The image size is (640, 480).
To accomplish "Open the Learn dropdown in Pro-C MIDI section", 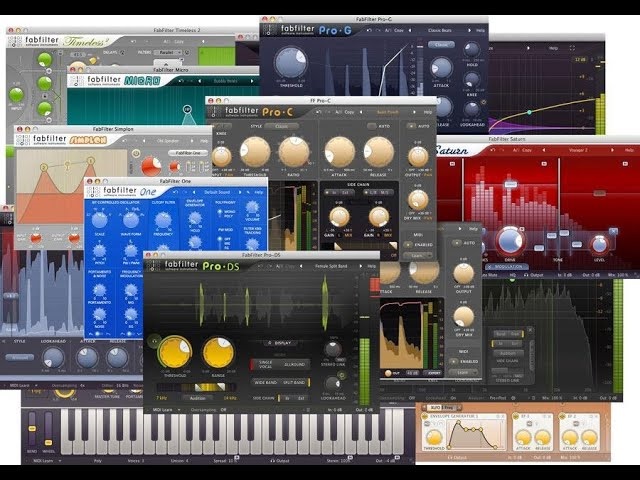I will pos(418,256).
